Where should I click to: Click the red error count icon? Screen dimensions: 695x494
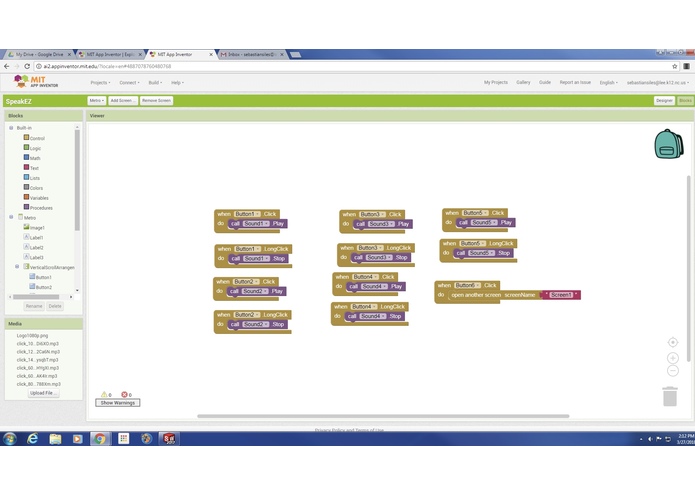click(124, 394)
